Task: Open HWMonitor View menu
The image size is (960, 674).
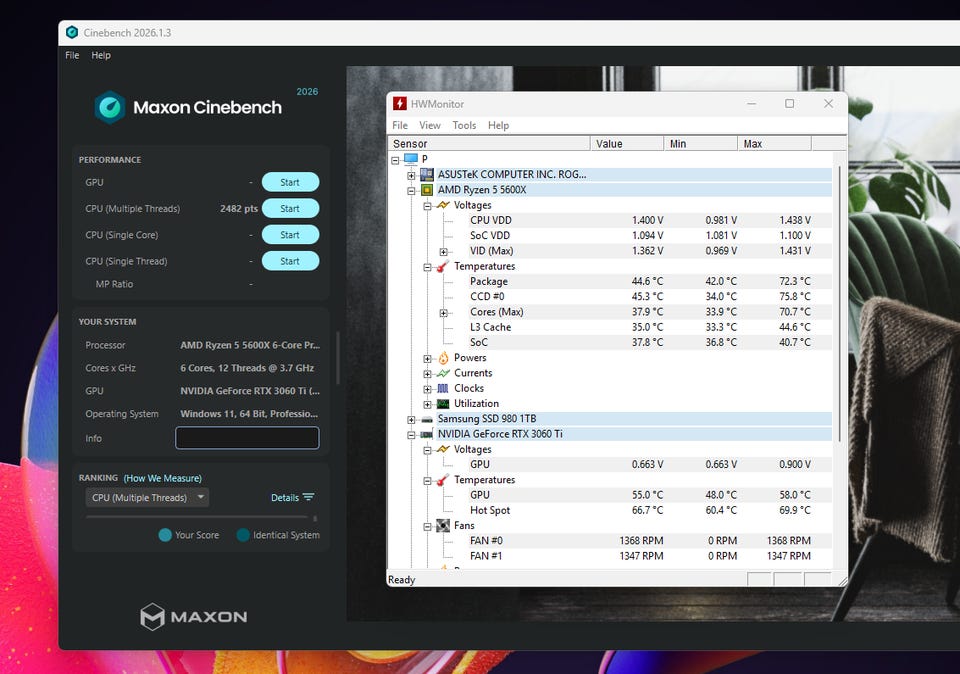Action: (430, 125)
